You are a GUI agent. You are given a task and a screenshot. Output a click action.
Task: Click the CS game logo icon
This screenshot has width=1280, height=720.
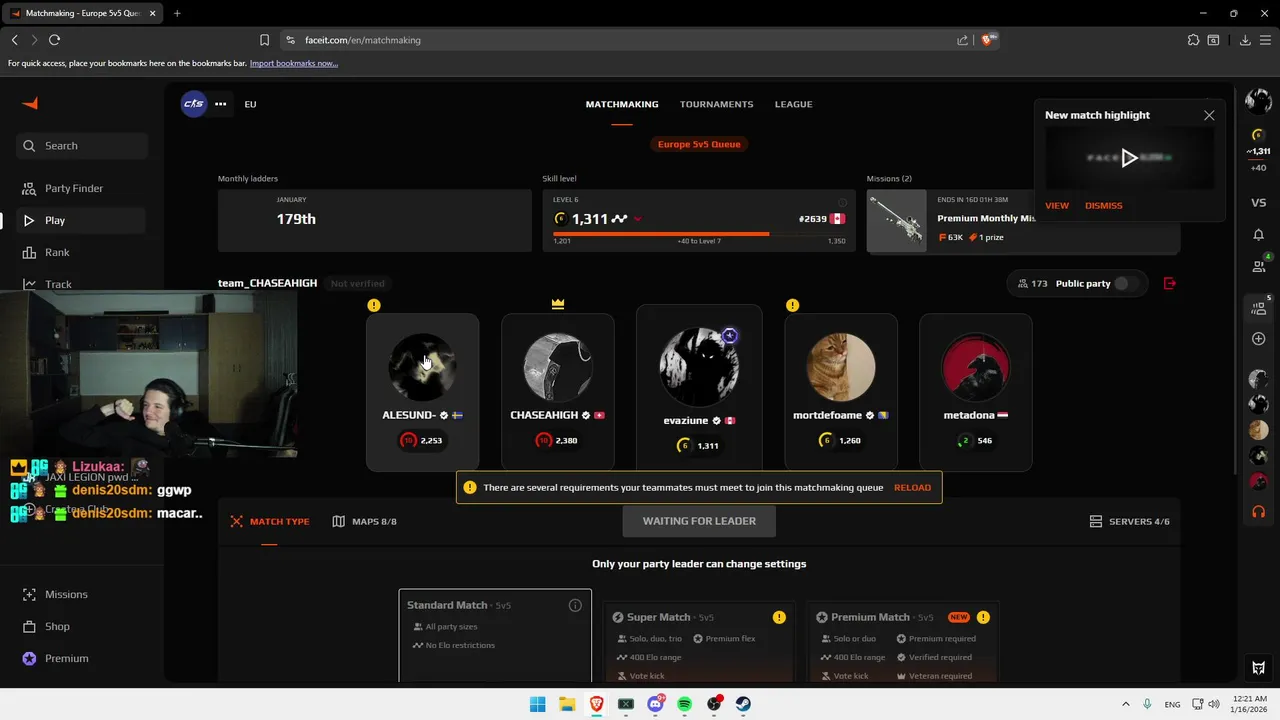click(193, 104)
